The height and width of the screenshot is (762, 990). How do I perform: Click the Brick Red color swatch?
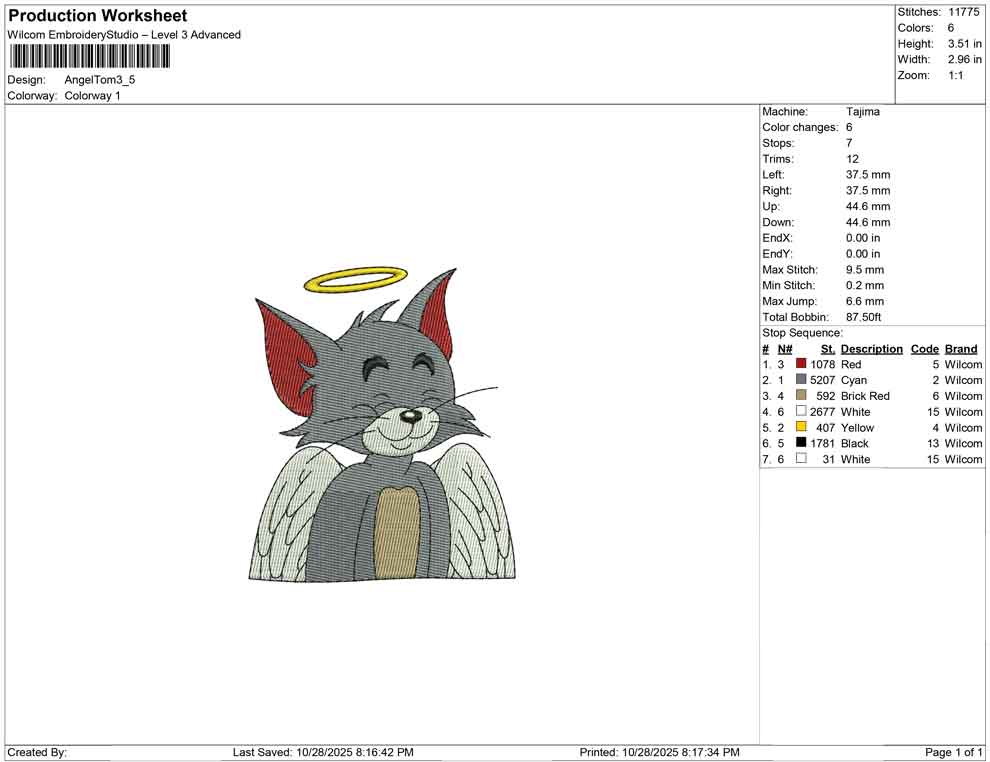click(801, 395)
